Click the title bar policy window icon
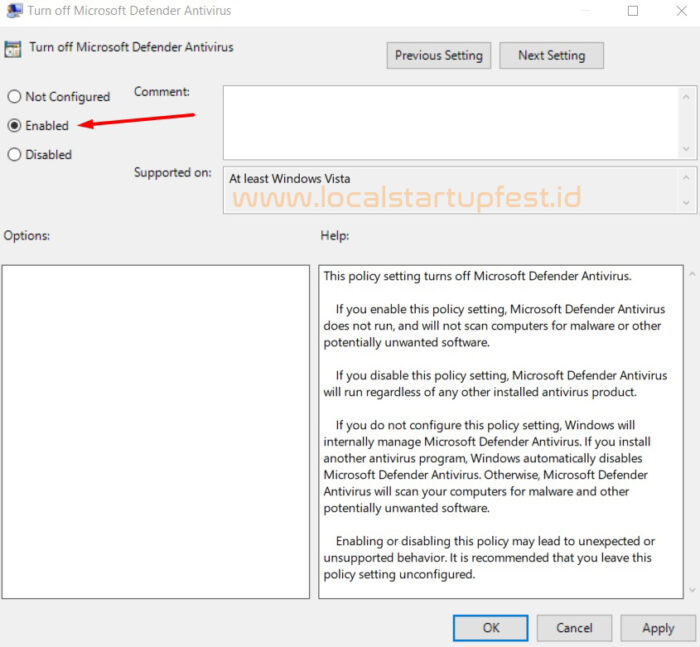This screenshot has width=700, height=647. 14,10
